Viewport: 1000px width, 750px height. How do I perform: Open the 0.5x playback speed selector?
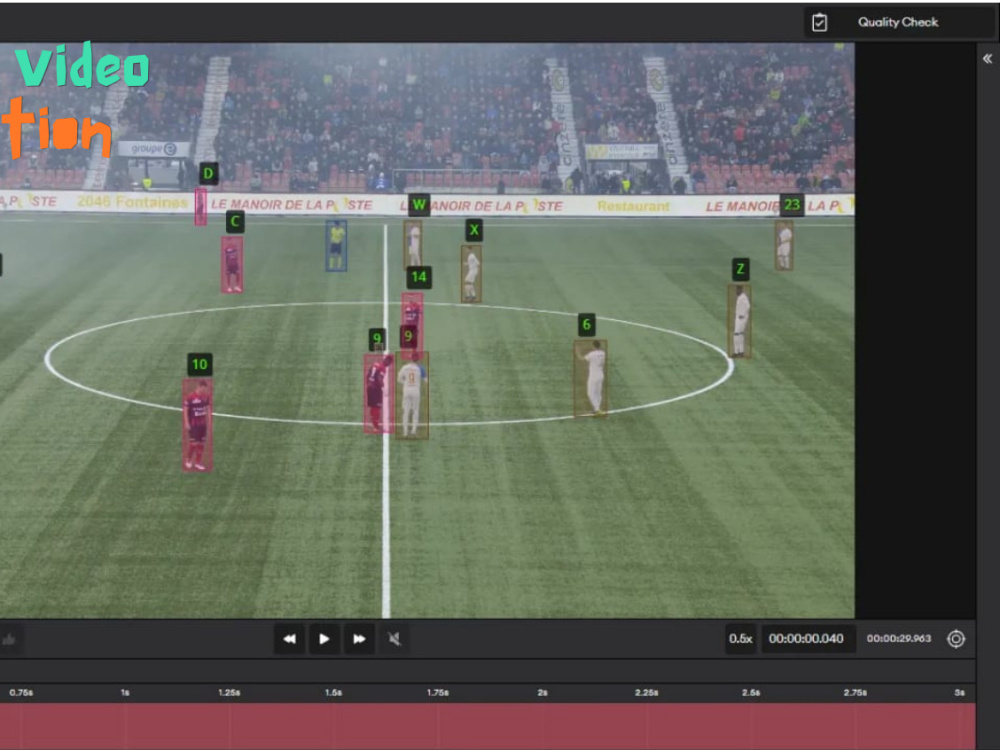(740, 638)
